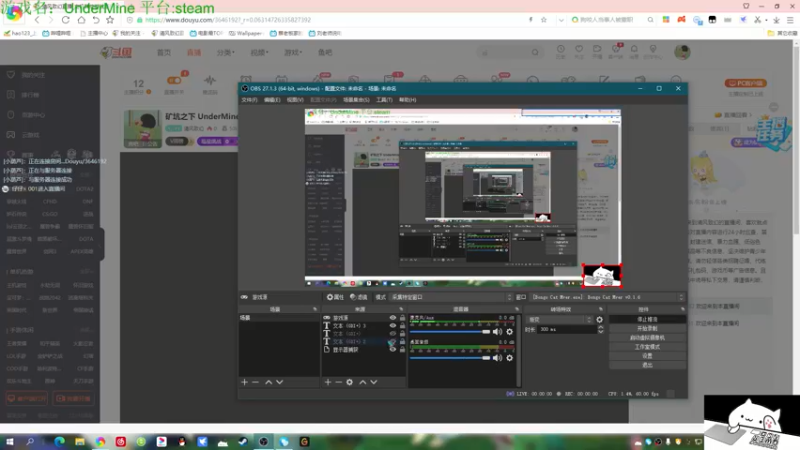Screen dimensions: 800x450
Task: Open browser address bar dropdown arrow
Action: [x=561, y=20]
